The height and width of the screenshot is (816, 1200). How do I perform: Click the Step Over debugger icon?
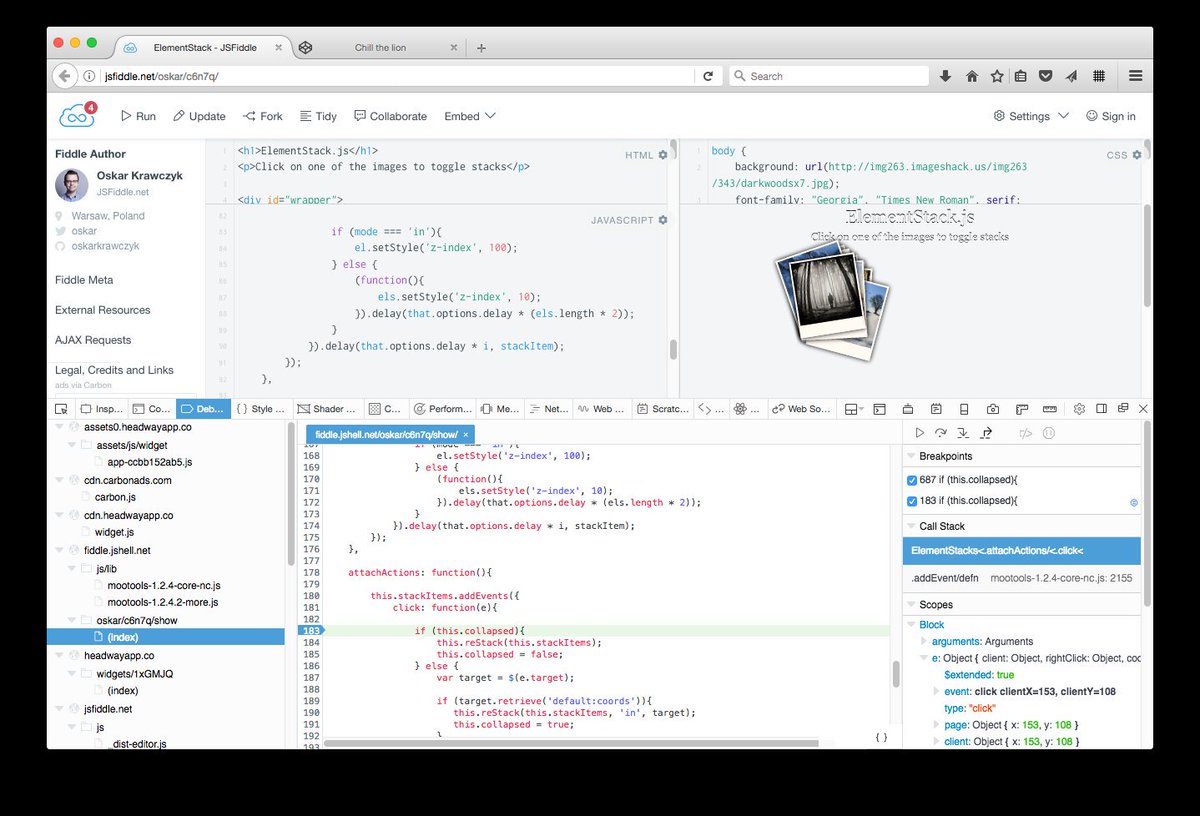[x=941, y=433]
